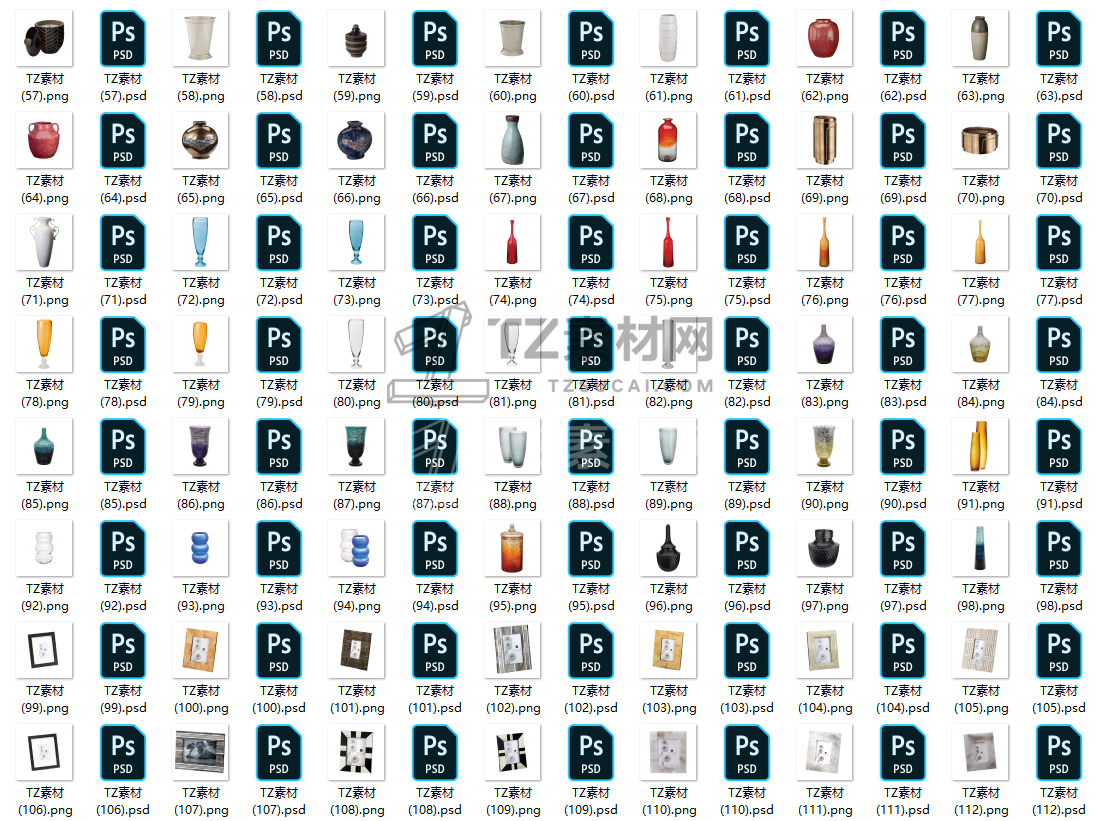Select the TZ素材 (75).psd icon
This screenshot has height=821, width=1100.
(x=746, y=243)
